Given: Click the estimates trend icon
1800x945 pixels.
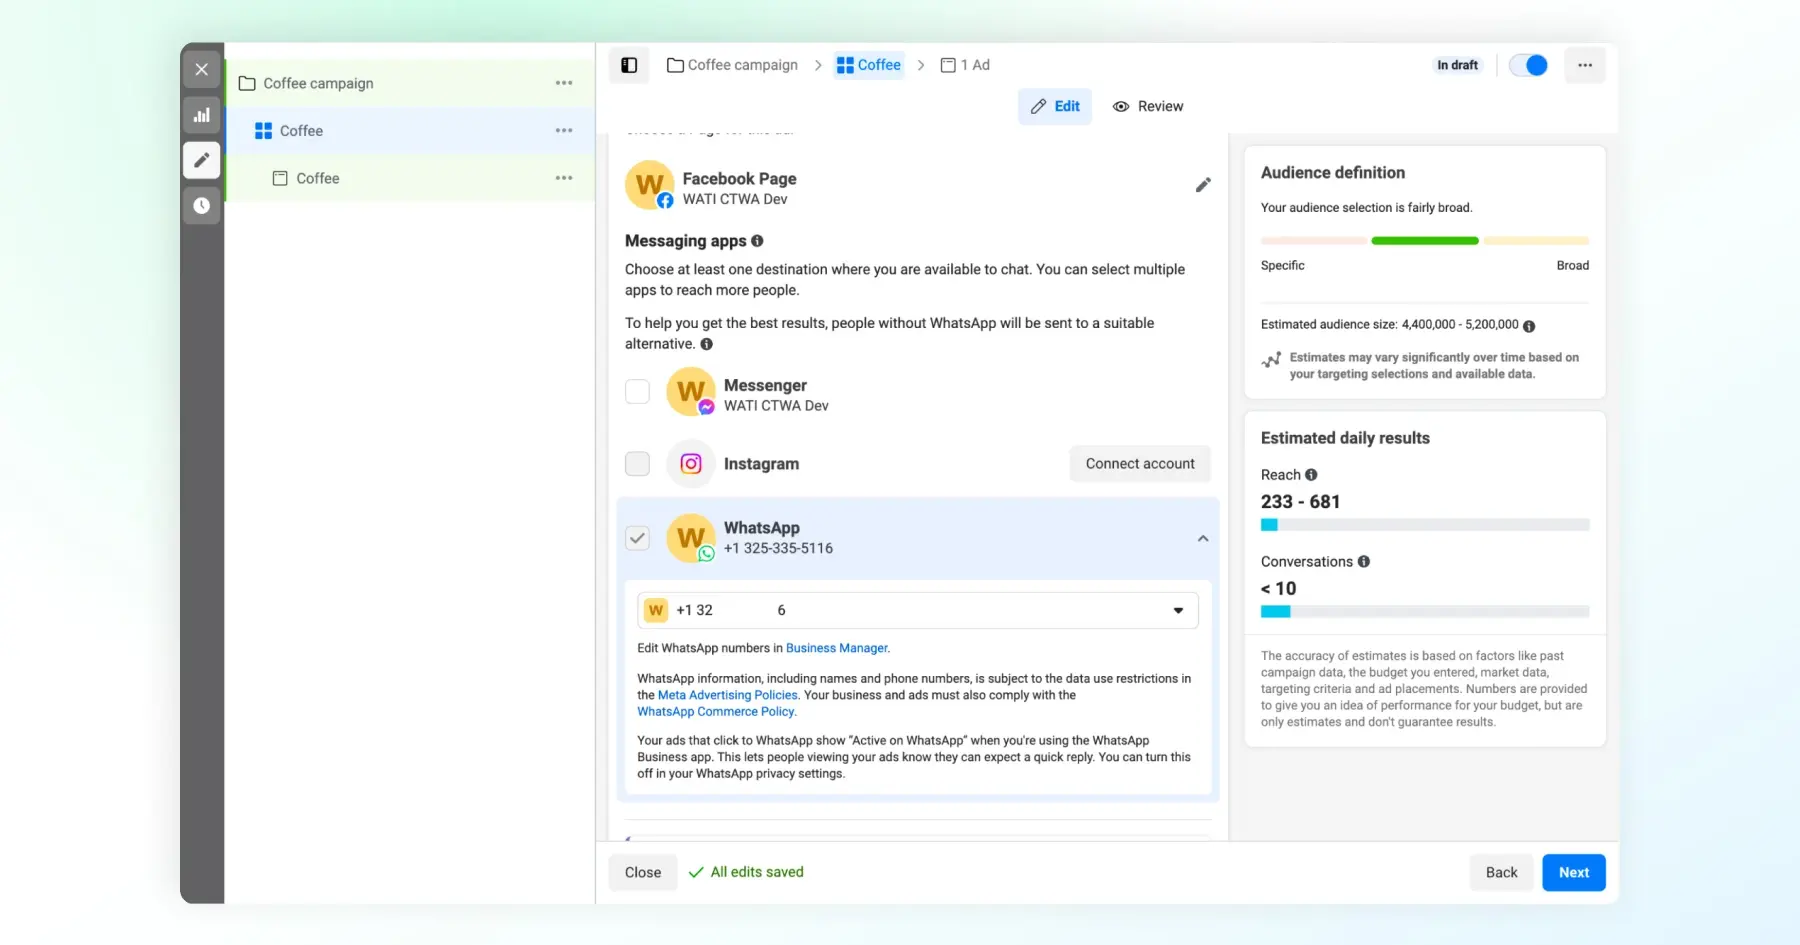Looking at the screenshot, I should 1271,360.
